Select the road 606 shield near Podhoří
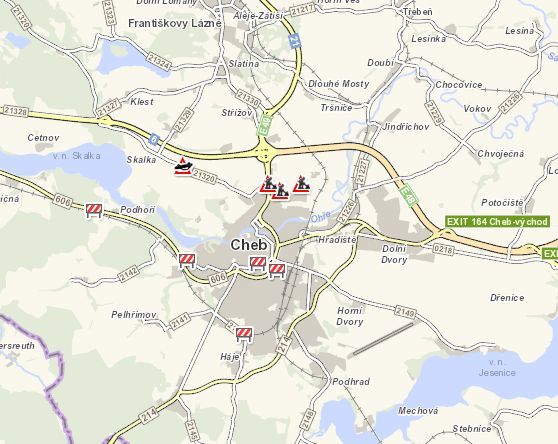The image size is (558, 444). 63,201
